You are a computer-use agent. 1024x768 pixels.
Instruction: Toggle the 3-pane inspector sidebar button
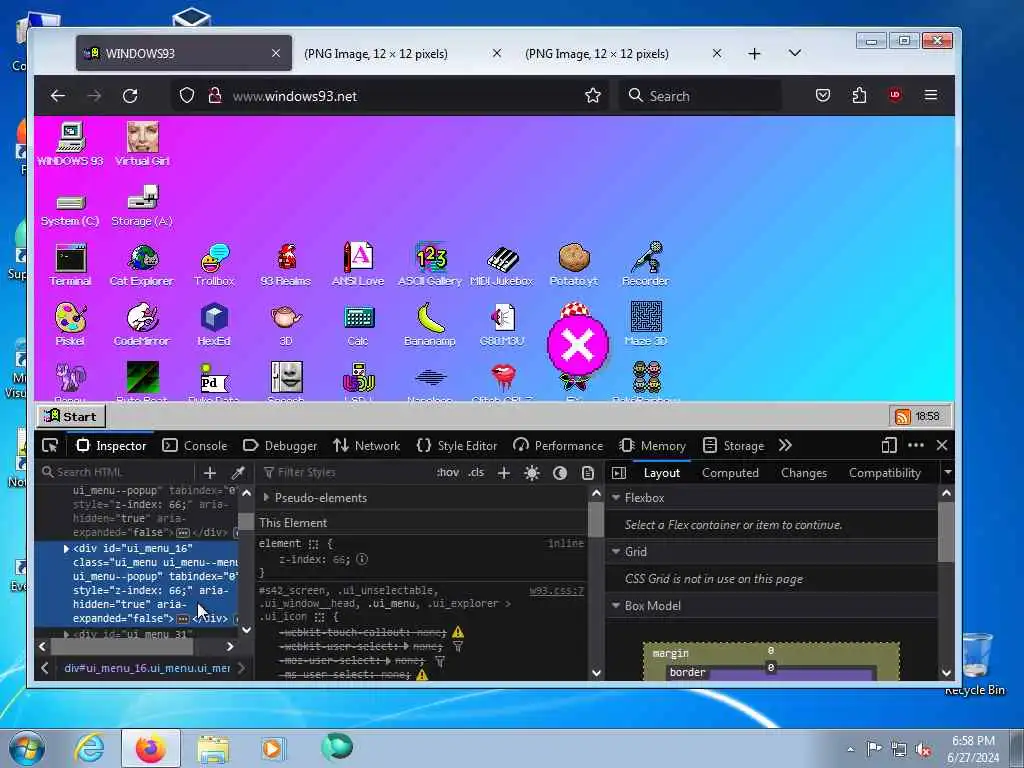(619, 473)
